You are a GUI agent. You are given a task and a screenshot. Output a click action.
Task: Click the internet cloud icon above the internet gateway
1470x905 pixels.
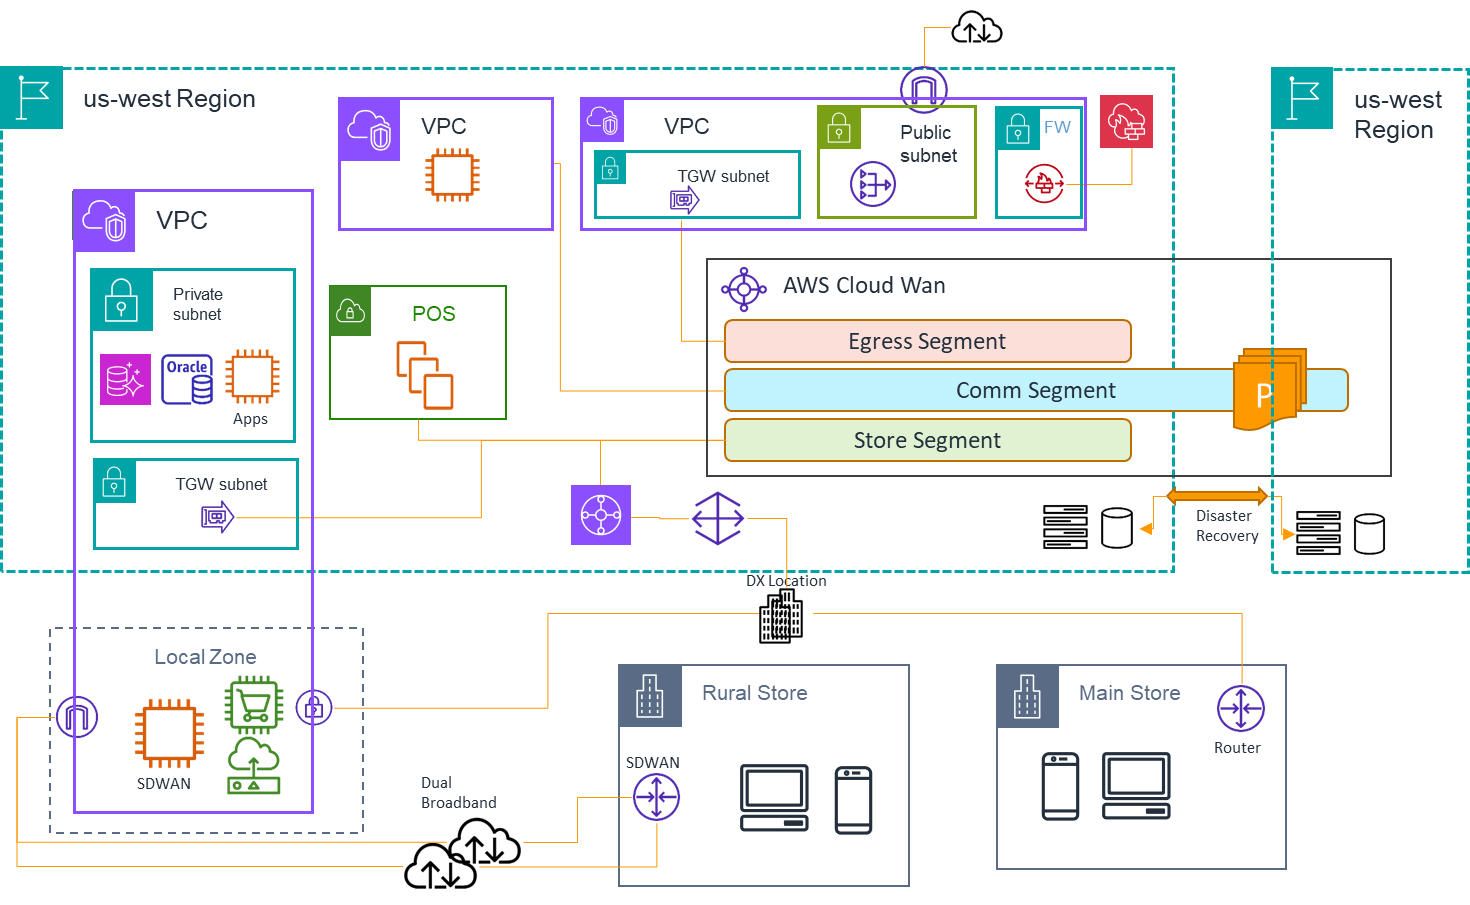click(976, 27)
